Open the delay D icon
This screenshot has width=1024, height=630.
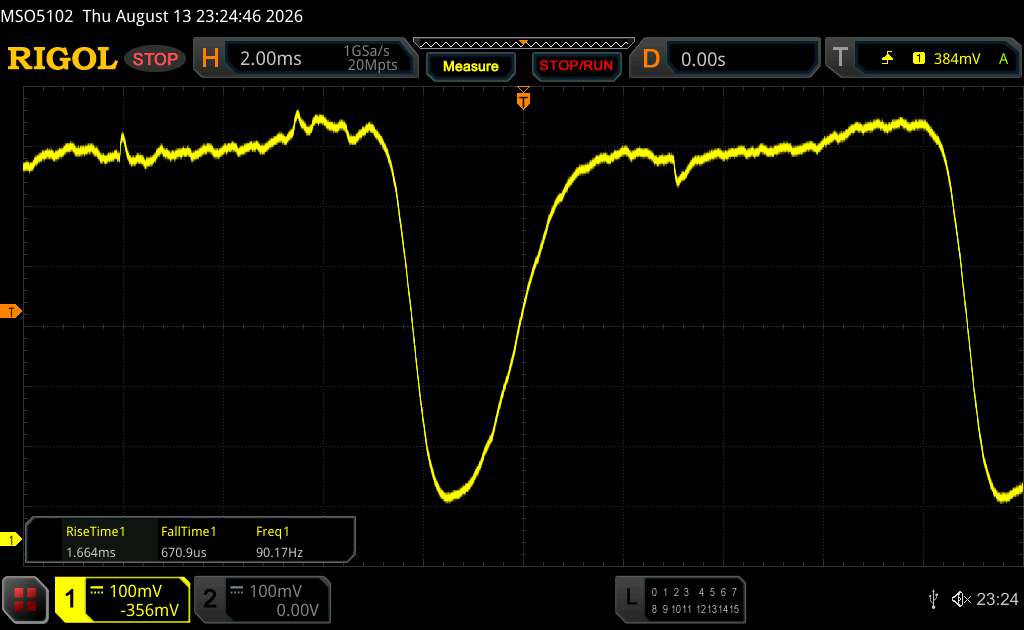tap(651, 59)
